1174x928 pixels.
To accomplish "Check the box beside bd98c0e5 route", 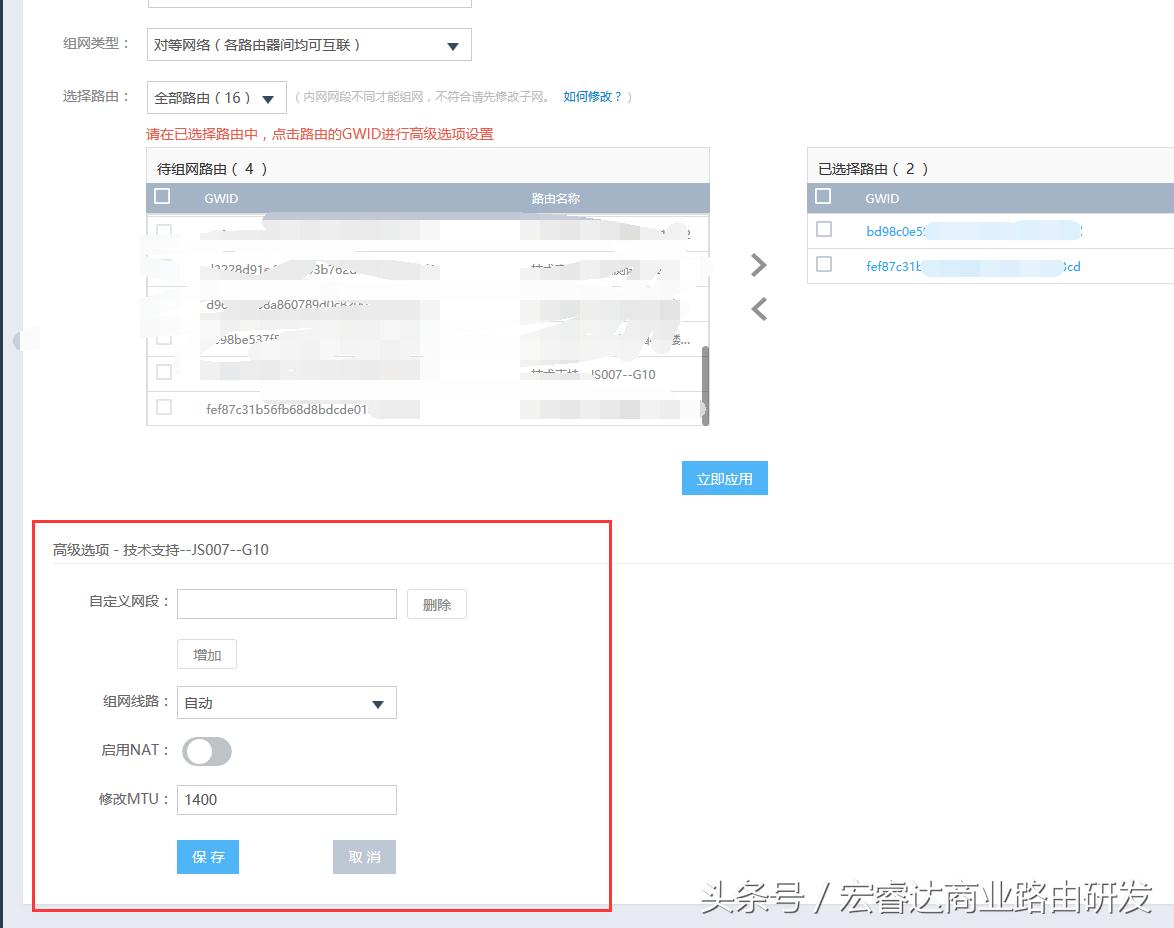I will tap(823, 229).
